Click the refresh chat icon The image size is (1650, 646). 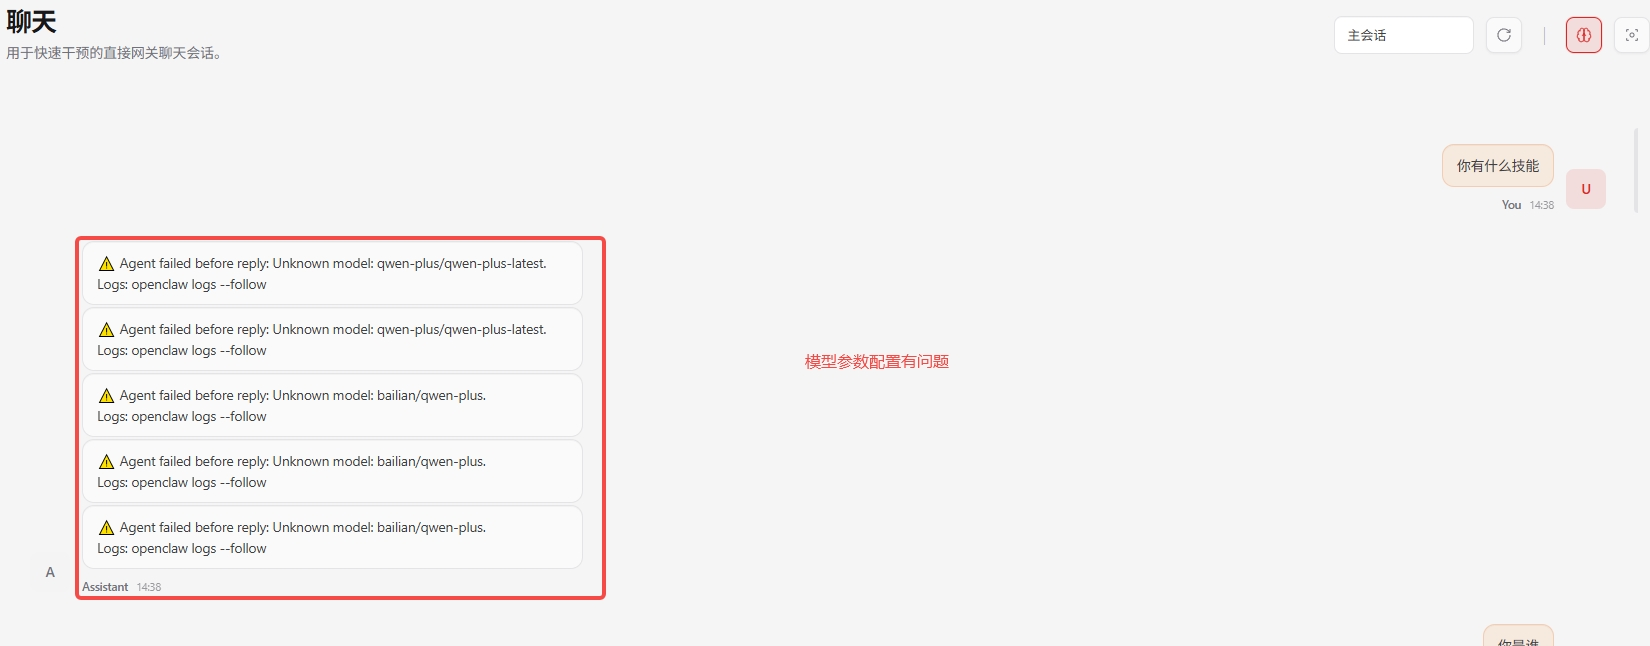click(x=1504, y=35)
